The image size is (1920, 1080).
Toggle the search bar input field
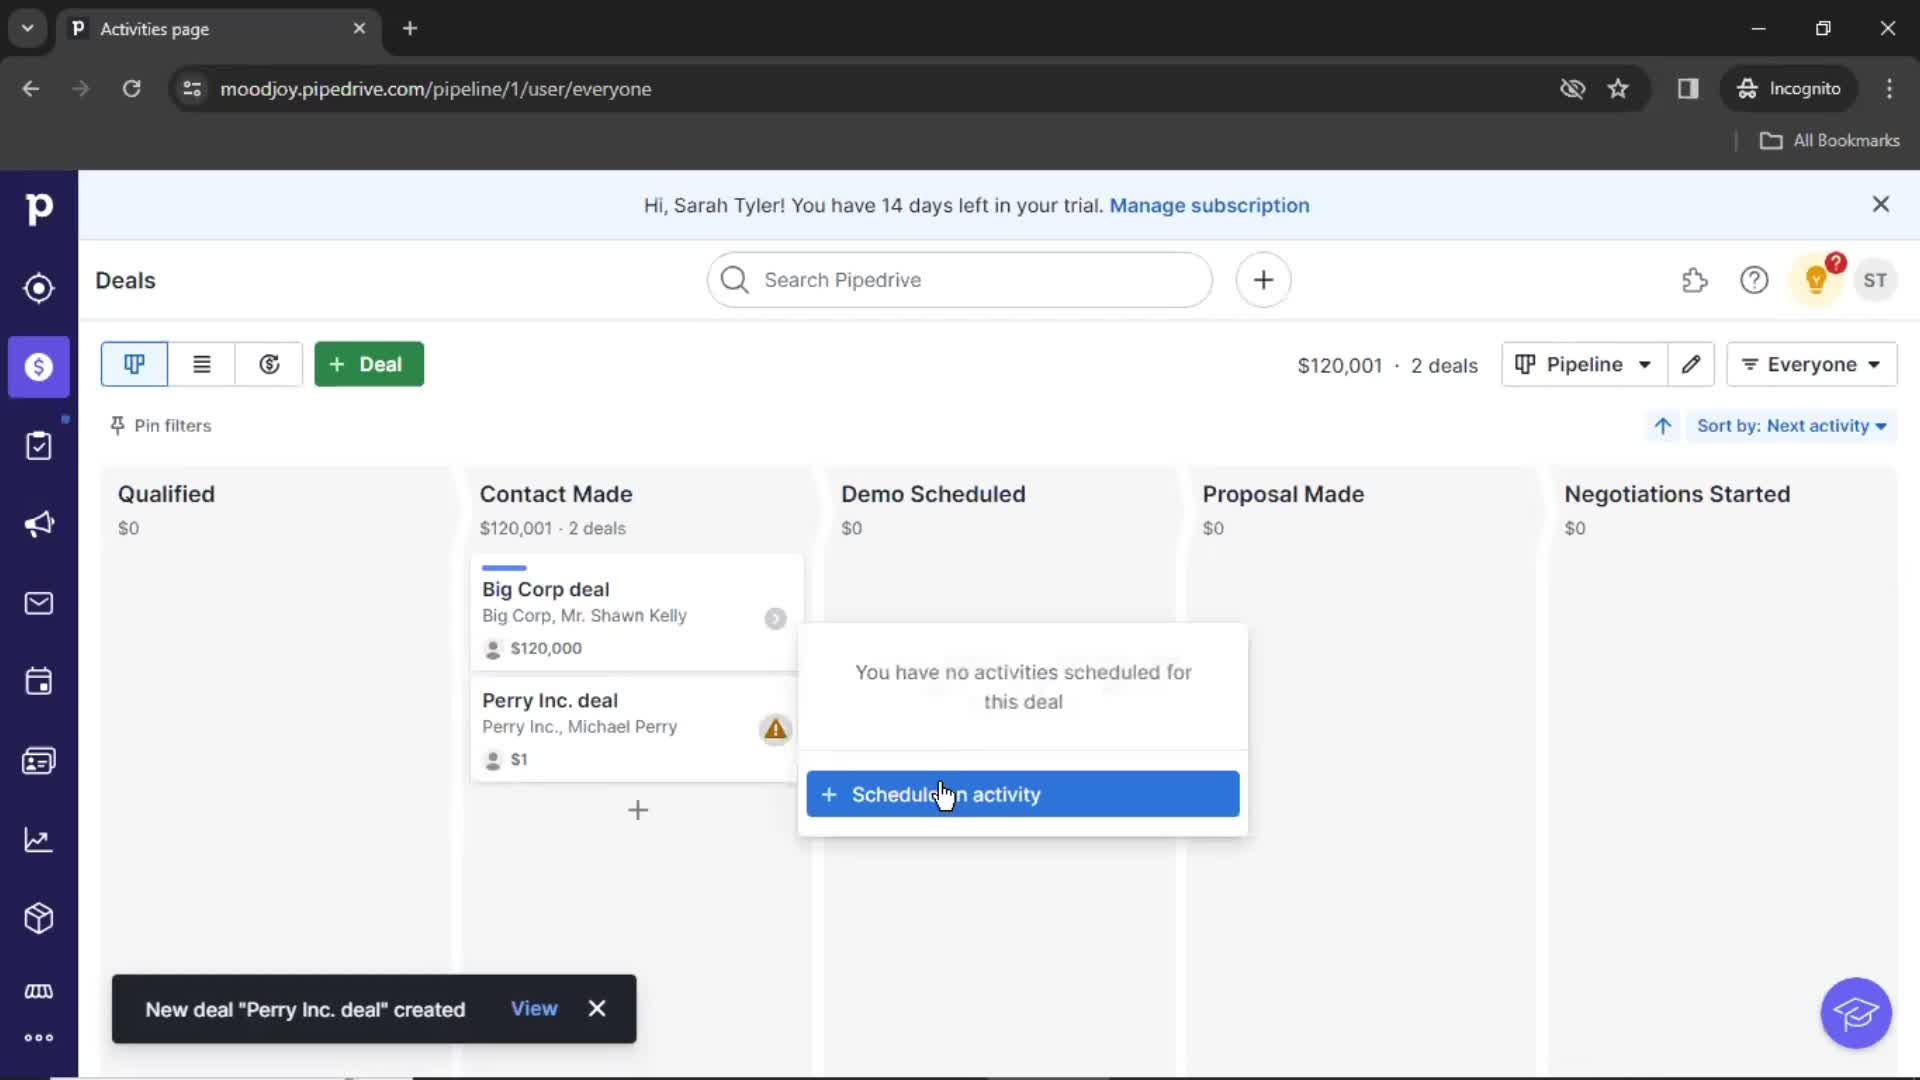[x=961, y=280]
